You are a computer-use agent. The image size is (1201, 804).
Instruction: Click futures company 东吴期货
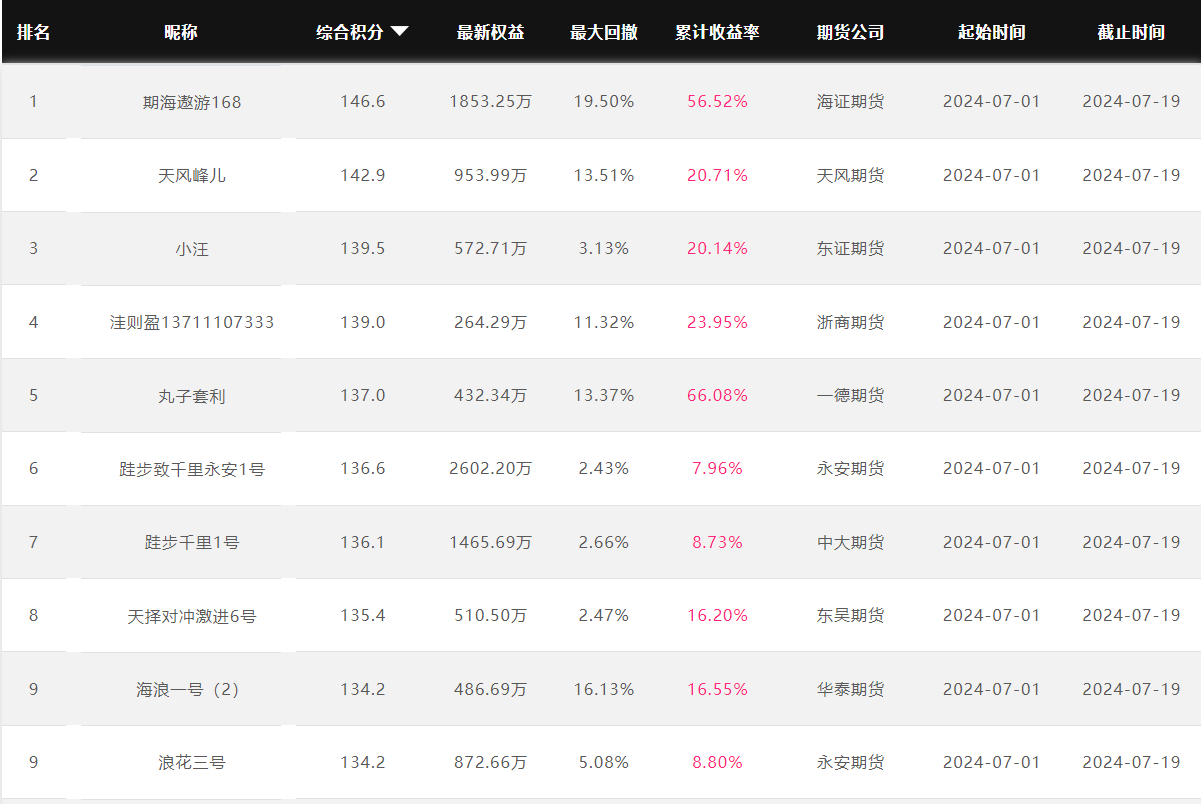click(850, 616)
